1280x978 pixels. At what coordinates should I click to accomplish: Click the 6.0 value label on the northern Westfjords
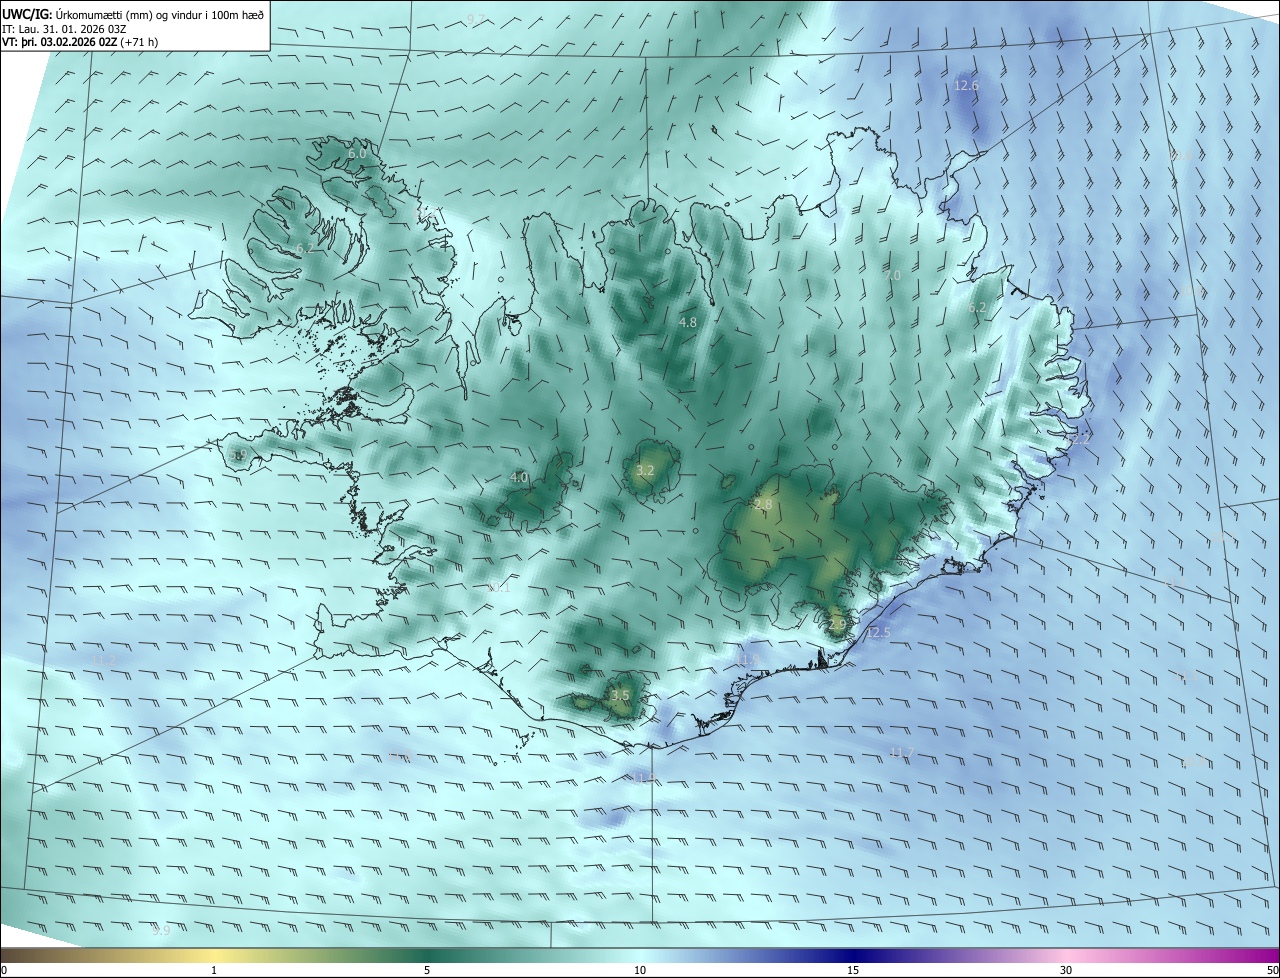pyautogui.click(x=357, y=154)
